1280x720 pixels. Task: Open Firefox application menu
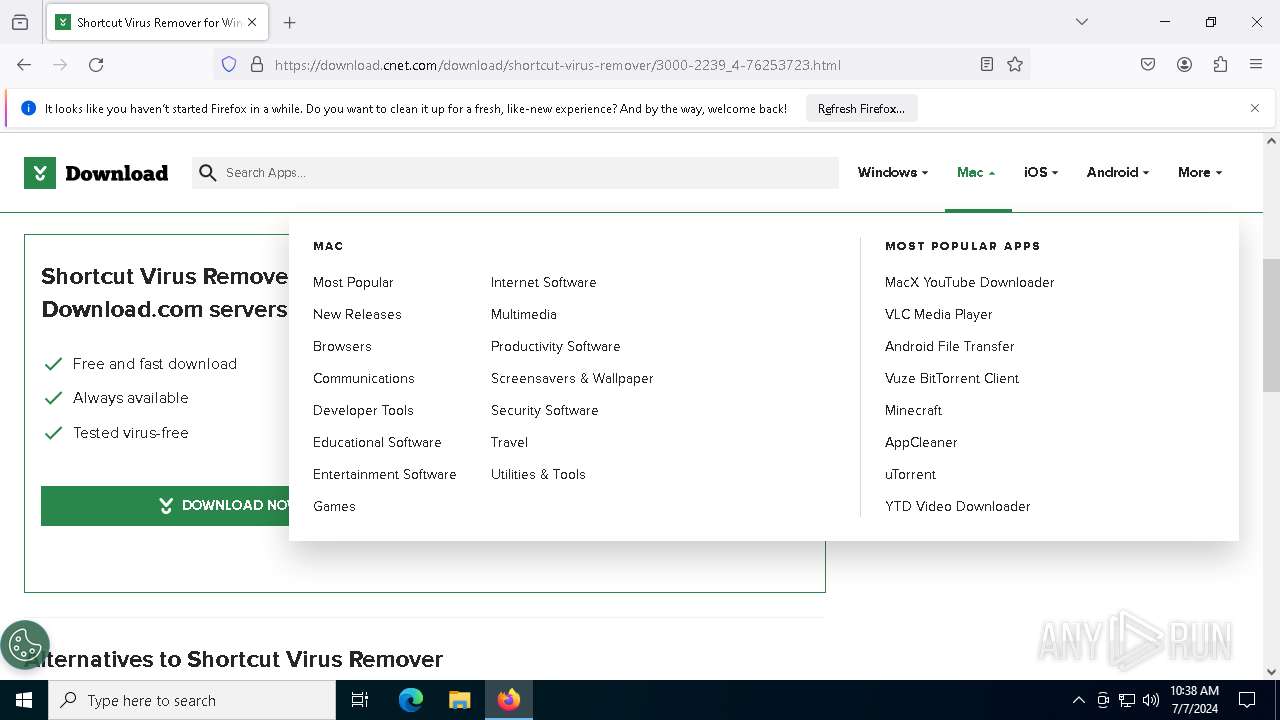1256,64
